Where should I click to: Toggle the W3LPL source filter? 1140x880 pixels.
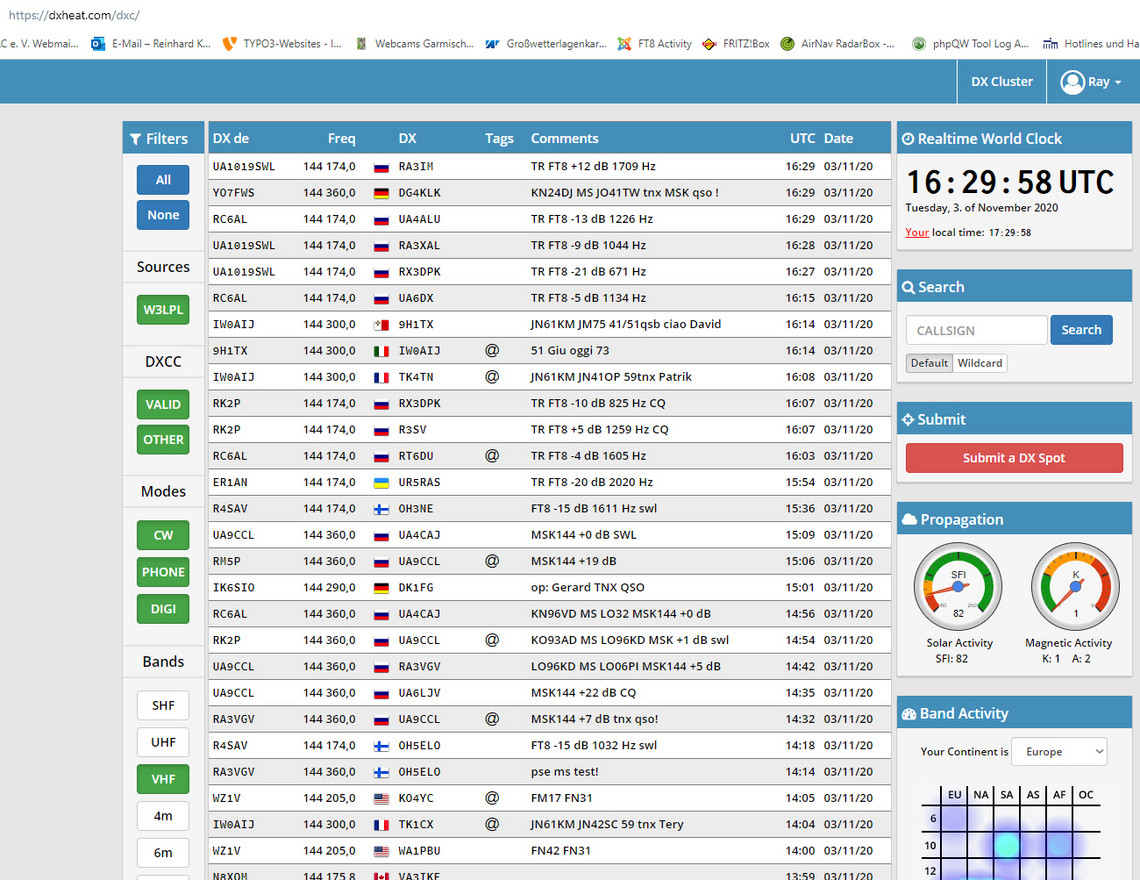[x=163, y=309]
